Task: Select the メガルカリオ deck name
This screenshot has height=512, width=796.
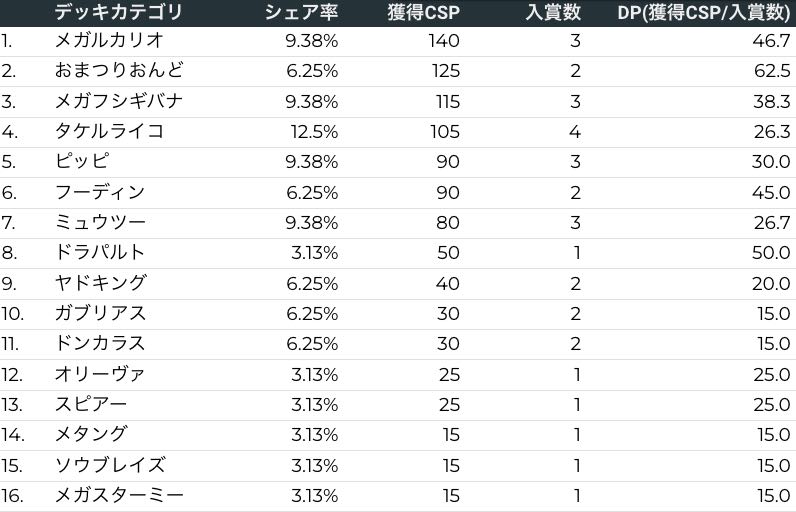Action: tap(109, 41)
